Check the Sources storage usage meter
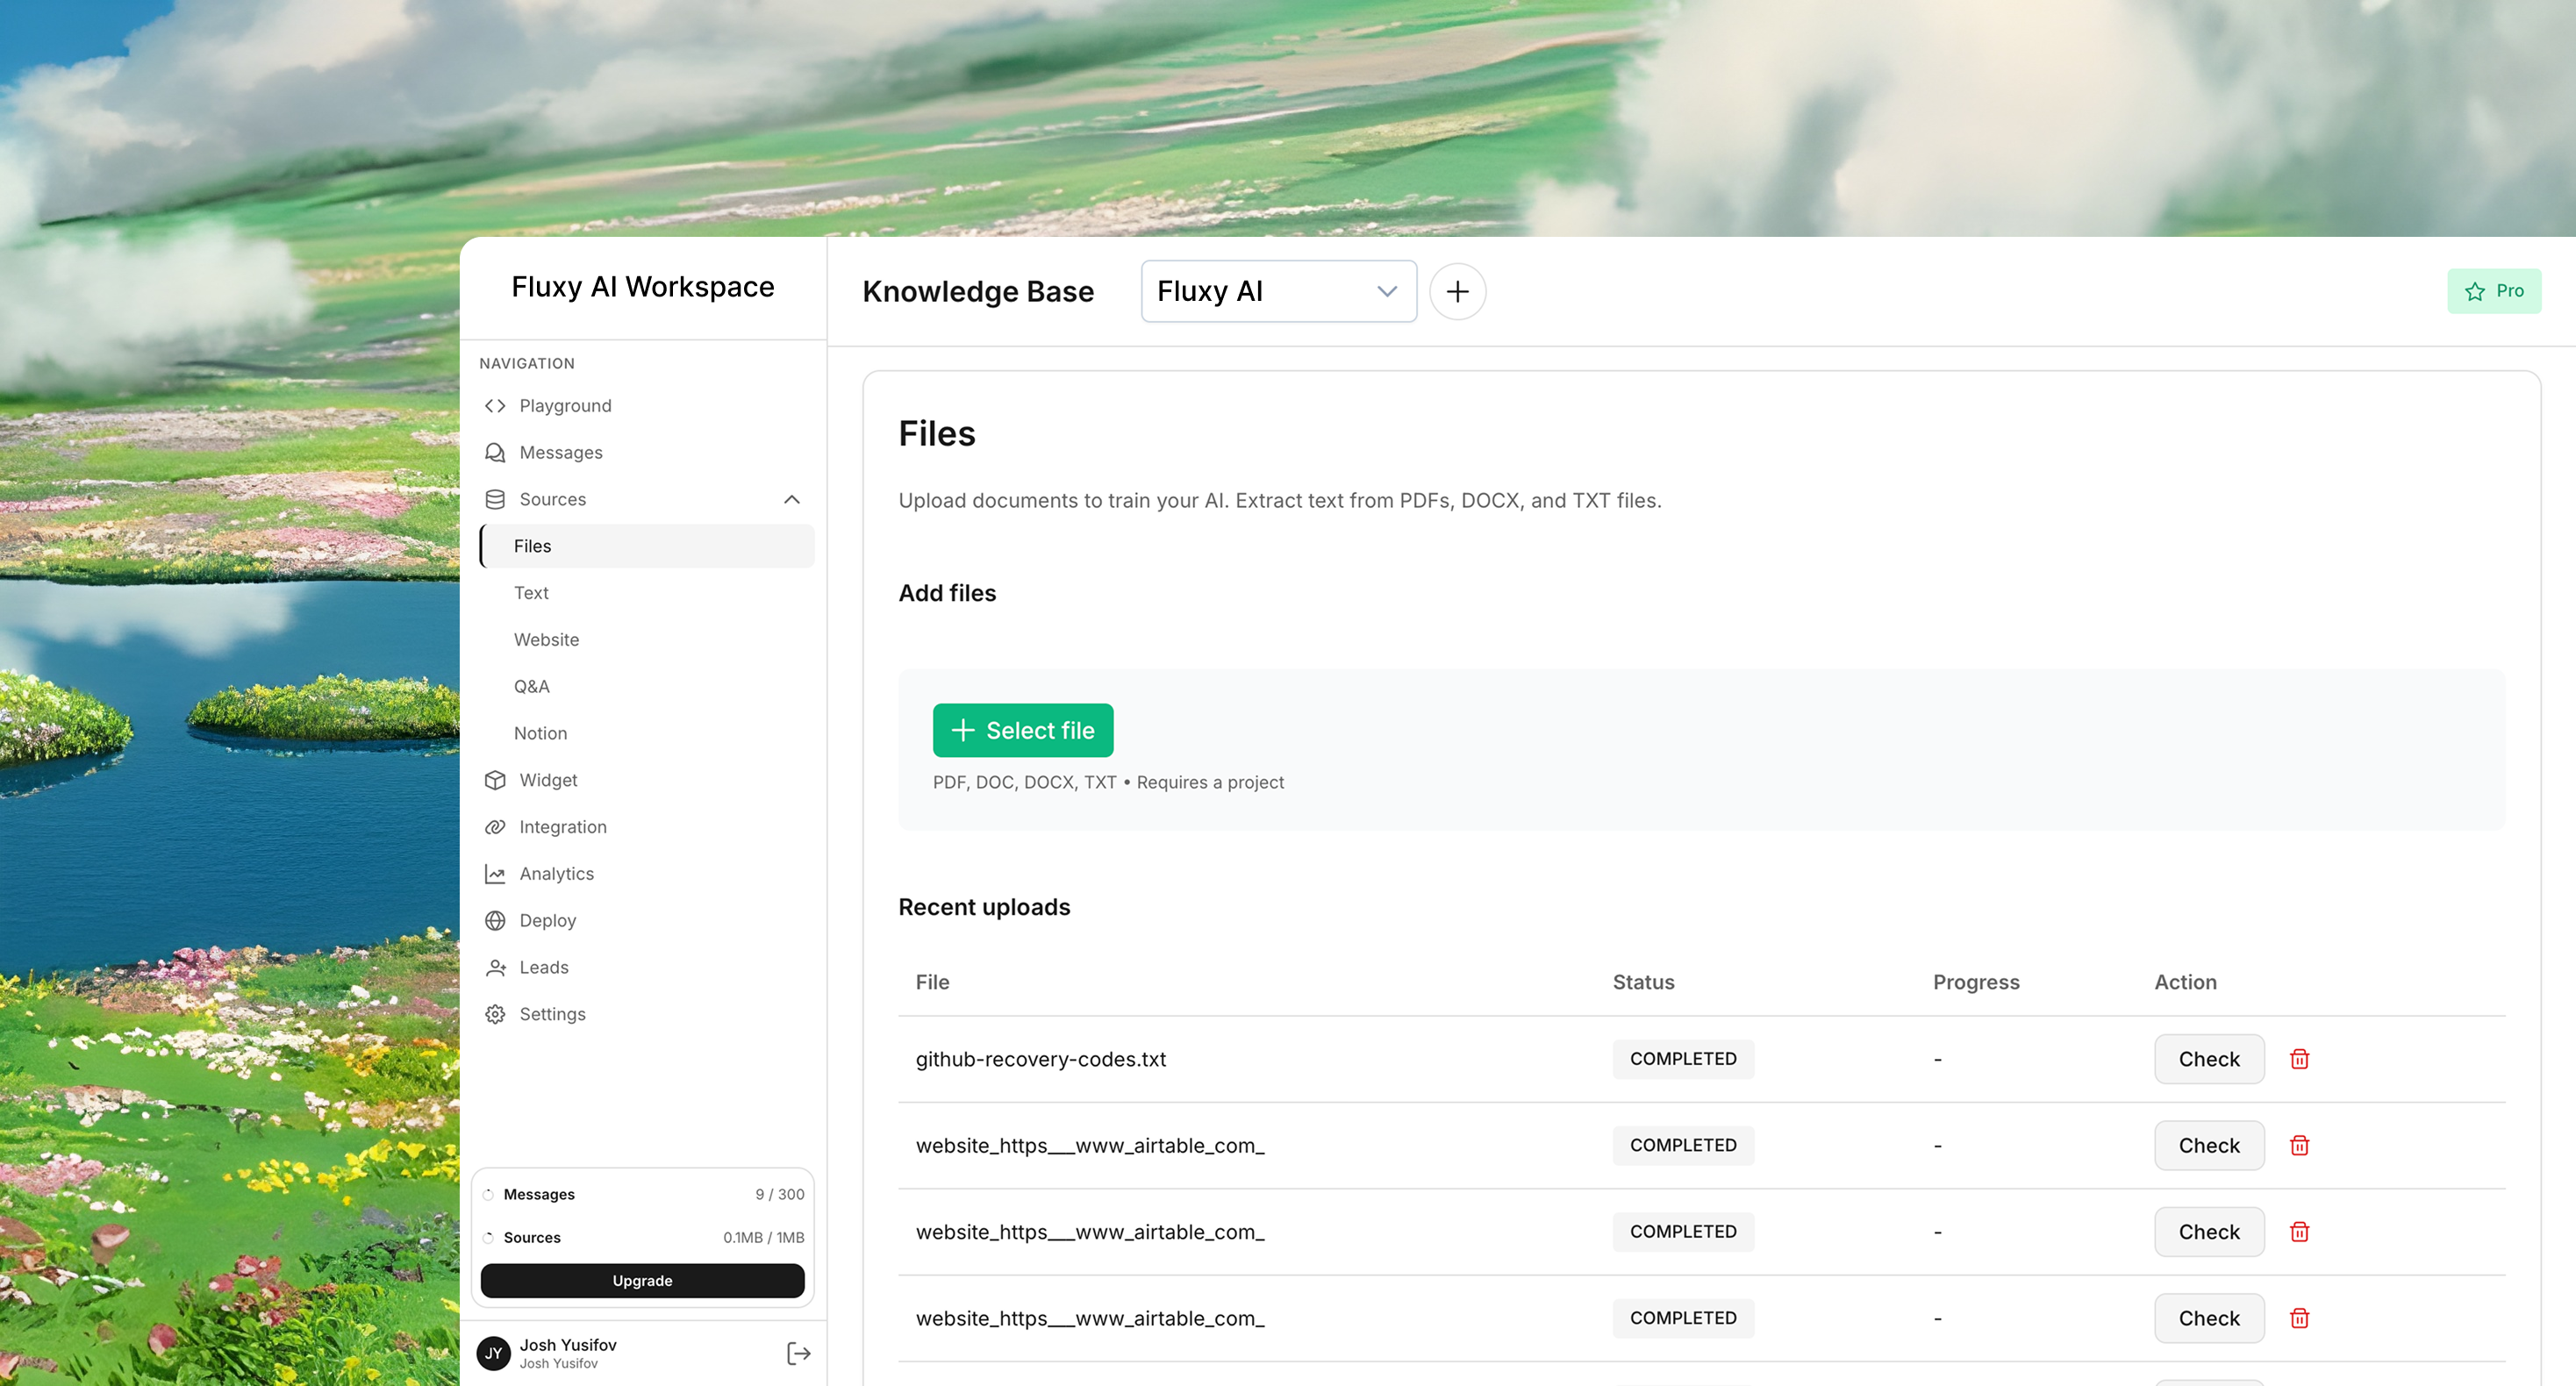Image resolution: width=2576 pixels, height=1386 pixels. point(643,1237)
